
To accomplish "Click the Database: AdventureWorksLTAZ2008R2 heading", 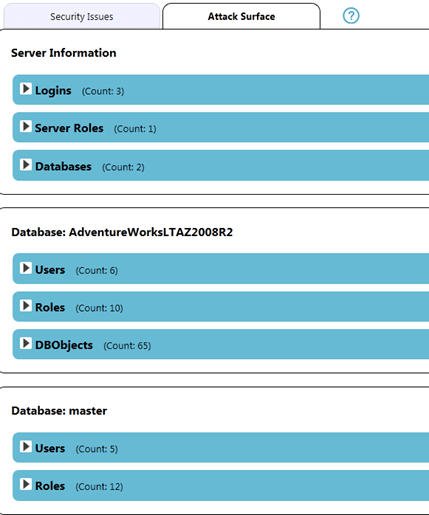I will [122, 232].
